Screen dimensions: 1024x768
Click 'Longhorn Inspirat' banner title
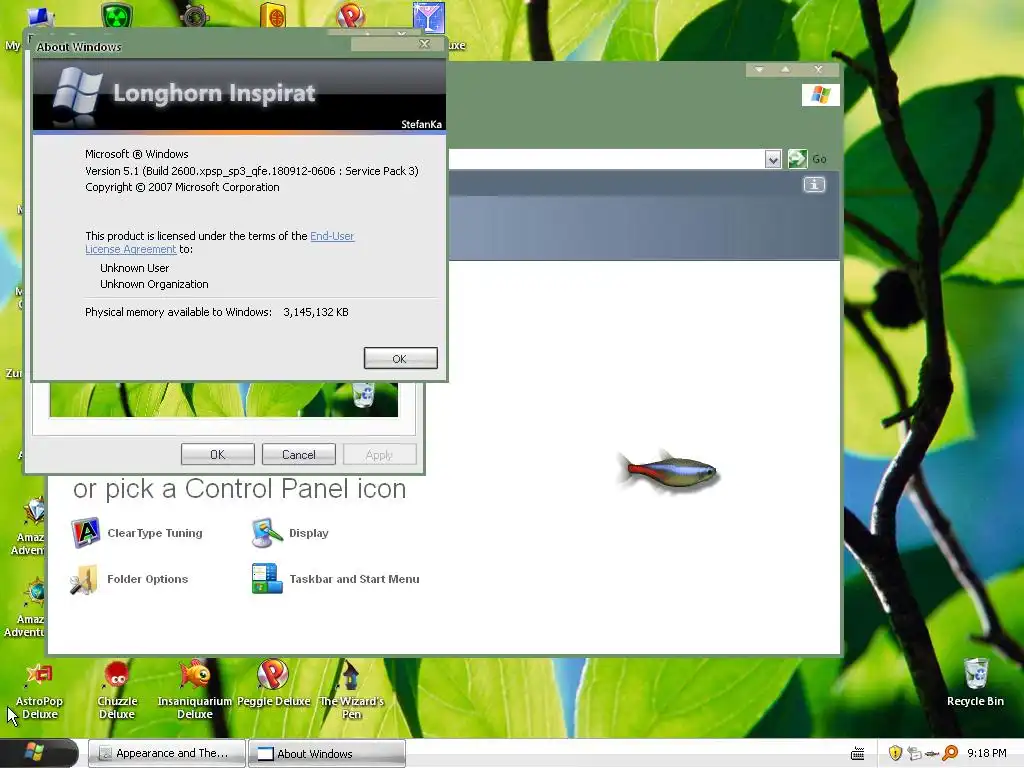214,93
